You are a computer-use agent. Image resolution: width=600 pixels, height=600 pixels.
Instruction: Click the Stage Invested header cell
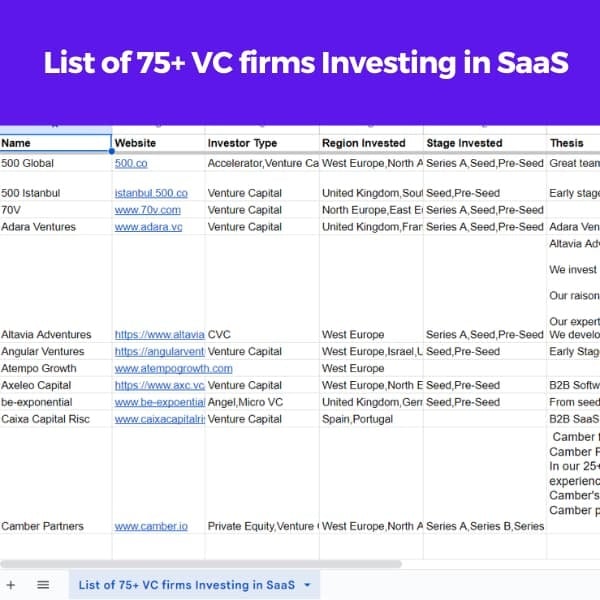[x=484, y=143]
